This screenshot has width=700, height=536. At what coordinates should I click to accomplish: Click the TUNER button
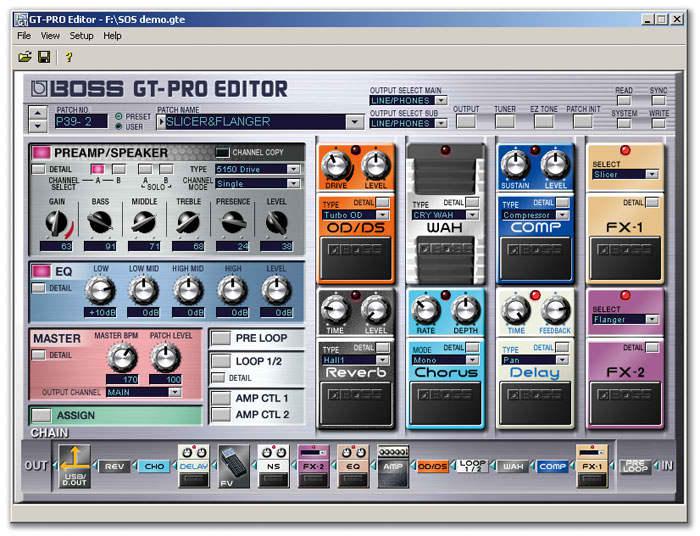click(x=504, y=121)
